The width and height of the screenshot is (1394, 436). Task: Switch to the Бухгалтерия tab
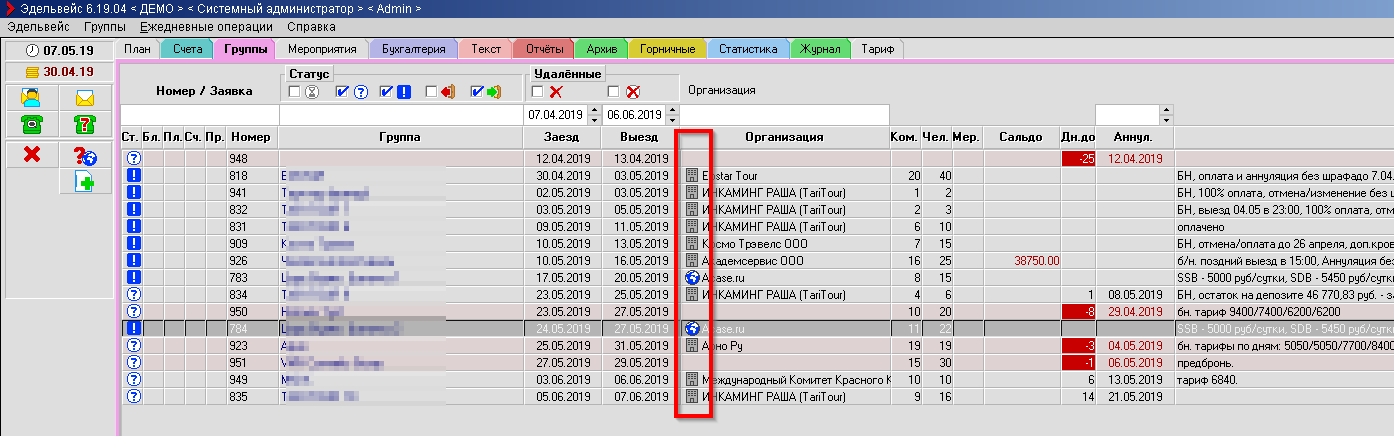tap(414, 49)
